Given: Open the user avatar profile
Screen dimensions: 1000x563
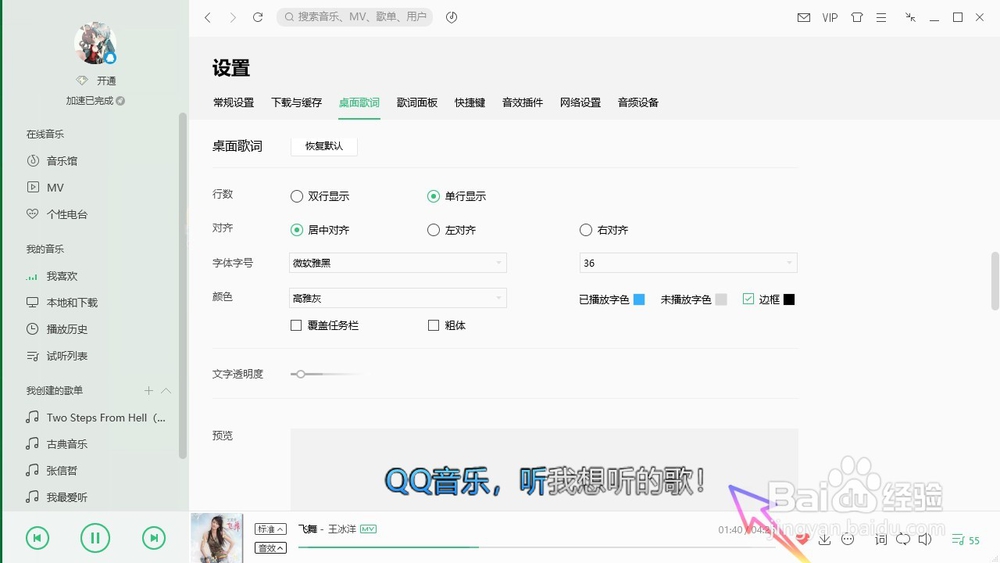Looking at the screenshot, I should pyautogui.click(x=95, y=43).
